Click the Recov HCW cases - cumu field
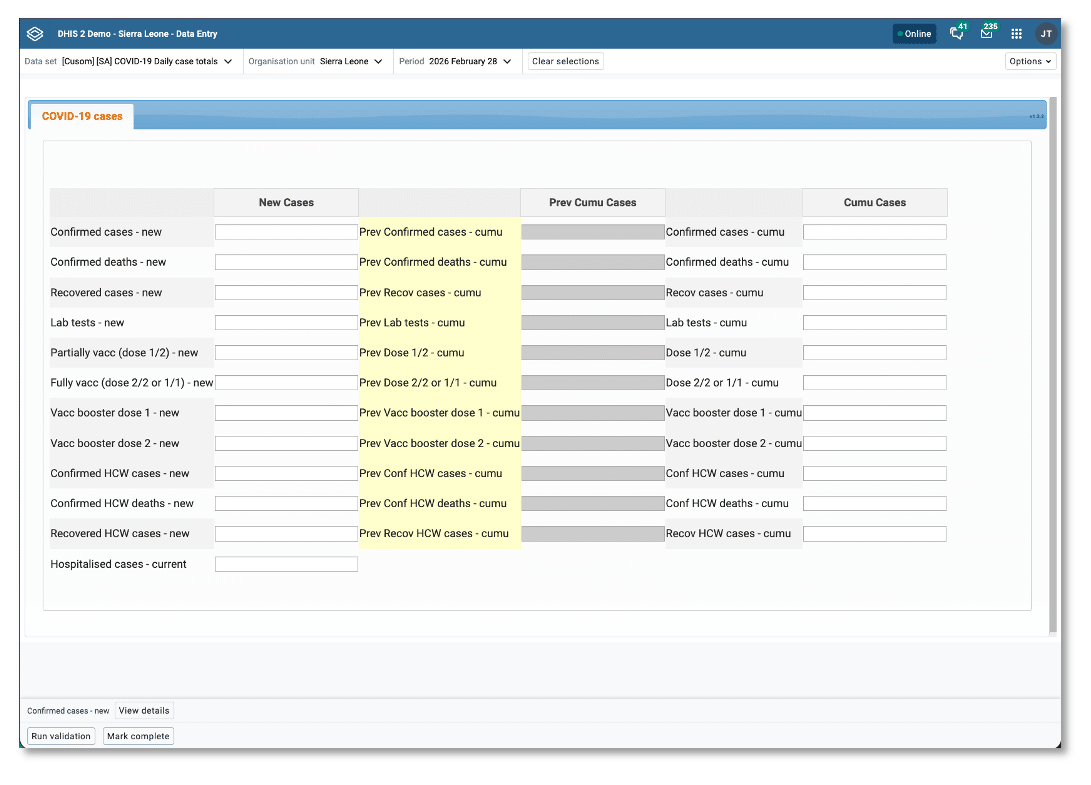1091x785 pixels. 874,534
